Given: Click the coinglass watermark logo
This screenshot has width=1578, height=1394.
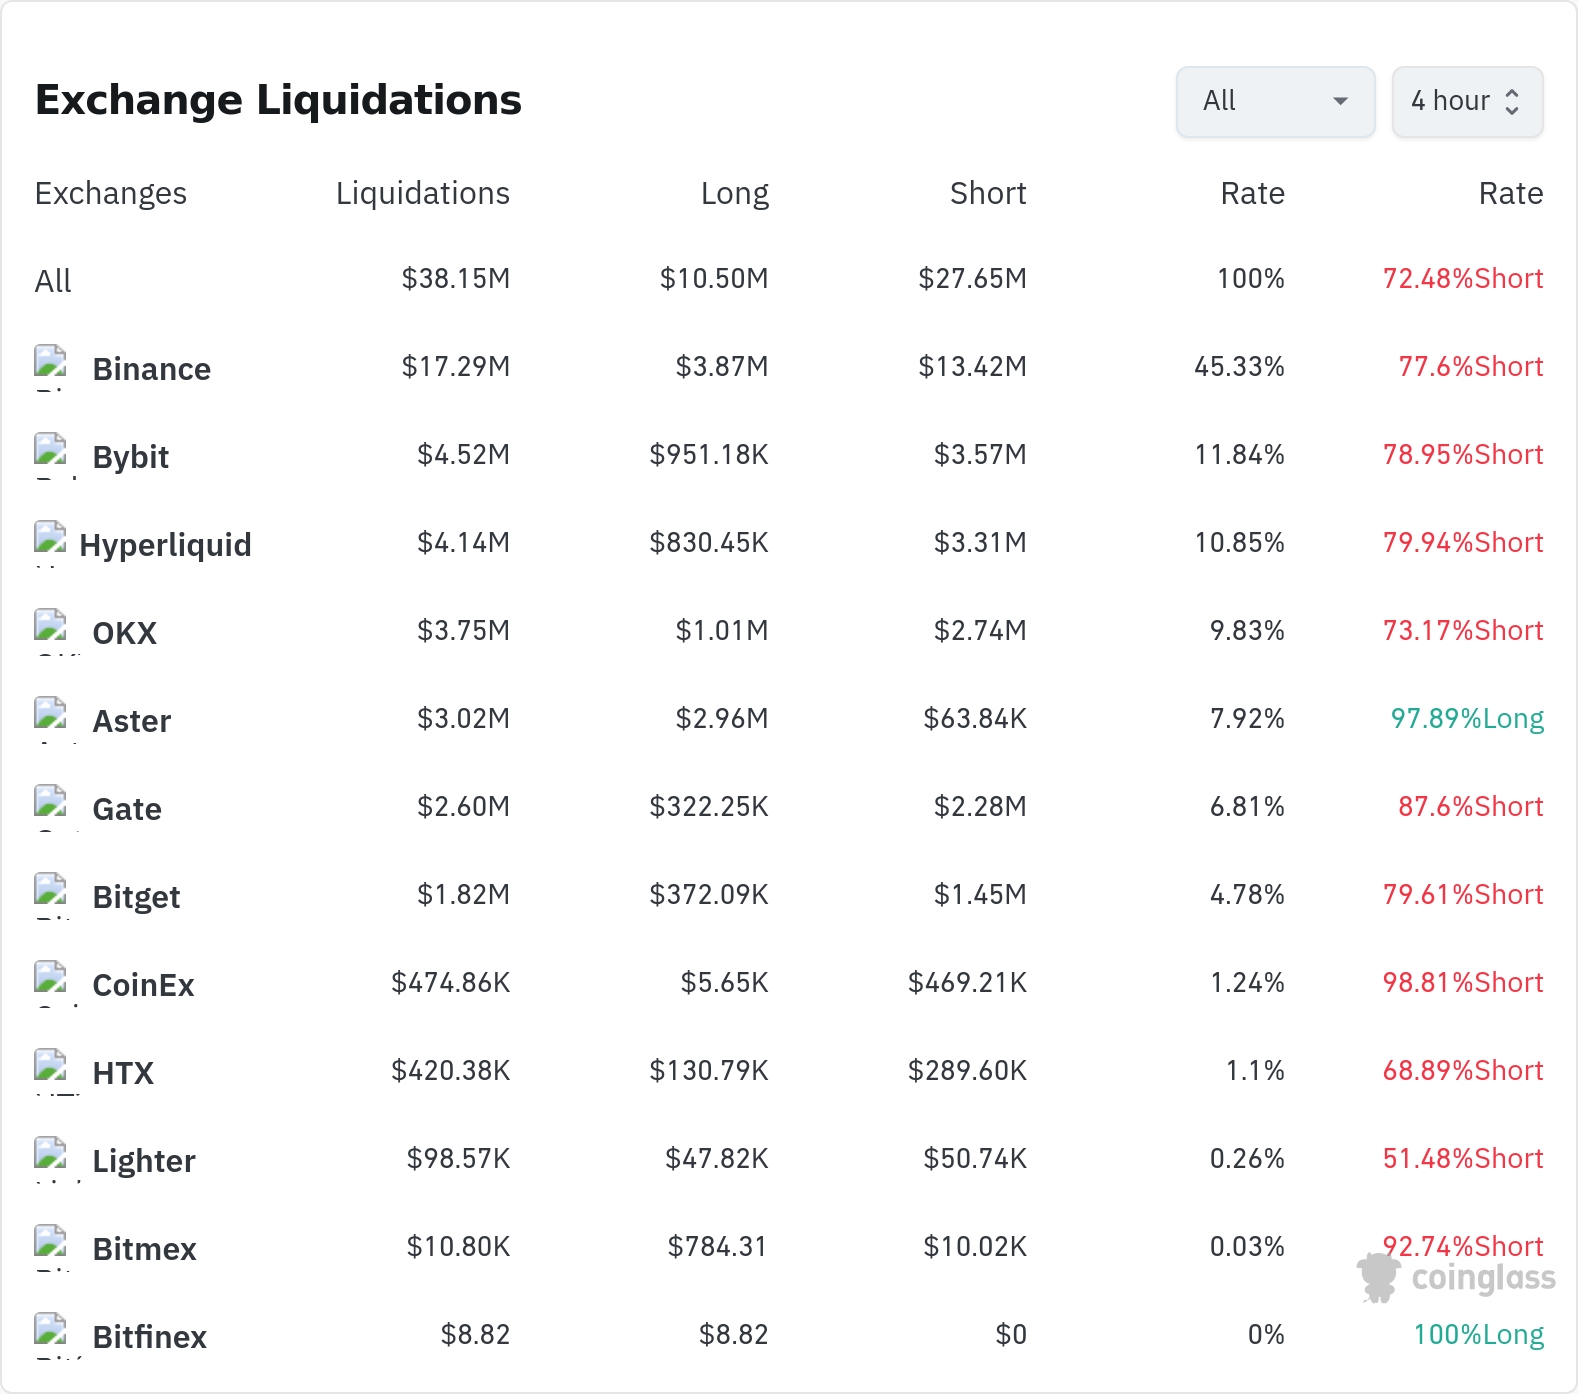Looking at the screenshot, I should pos(1456,1278).
